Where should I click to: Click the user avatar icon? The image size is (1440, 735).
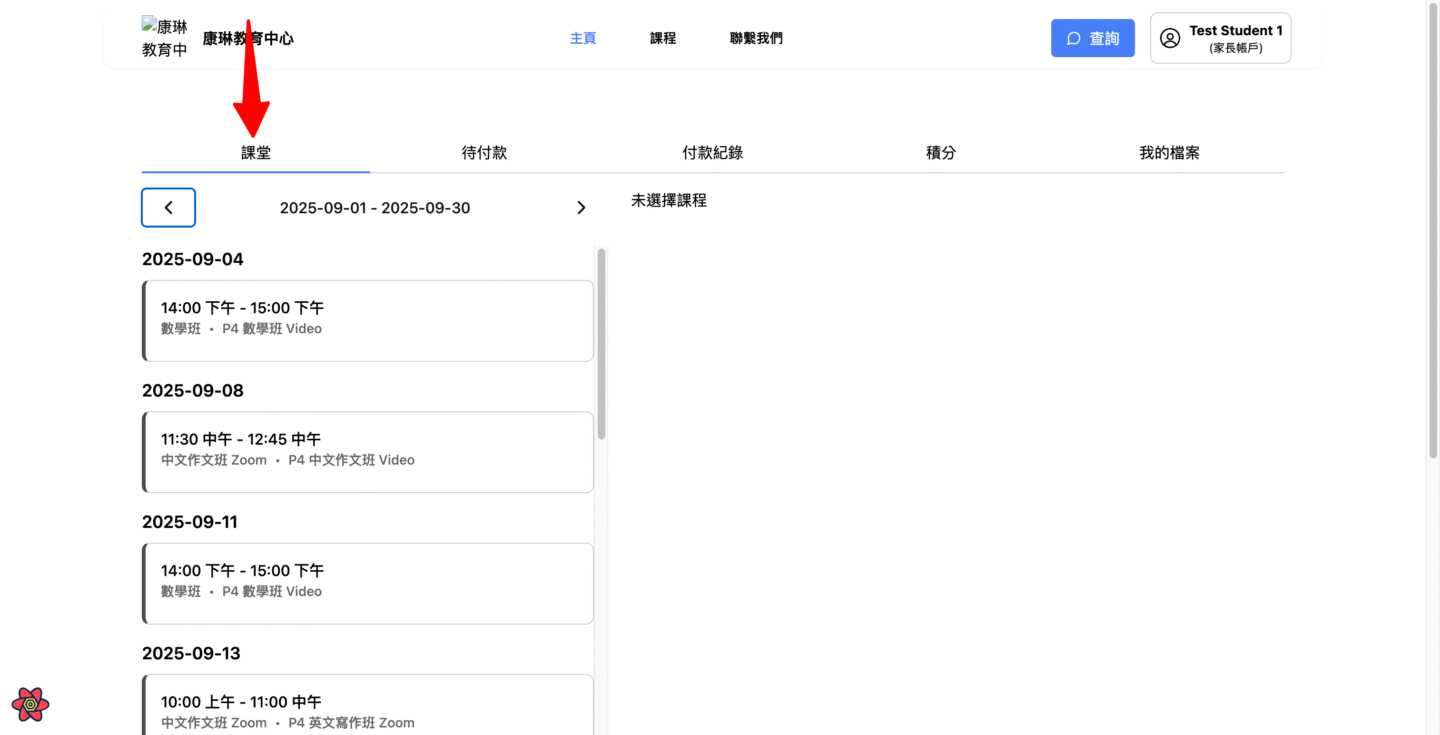coord(1169,38)
